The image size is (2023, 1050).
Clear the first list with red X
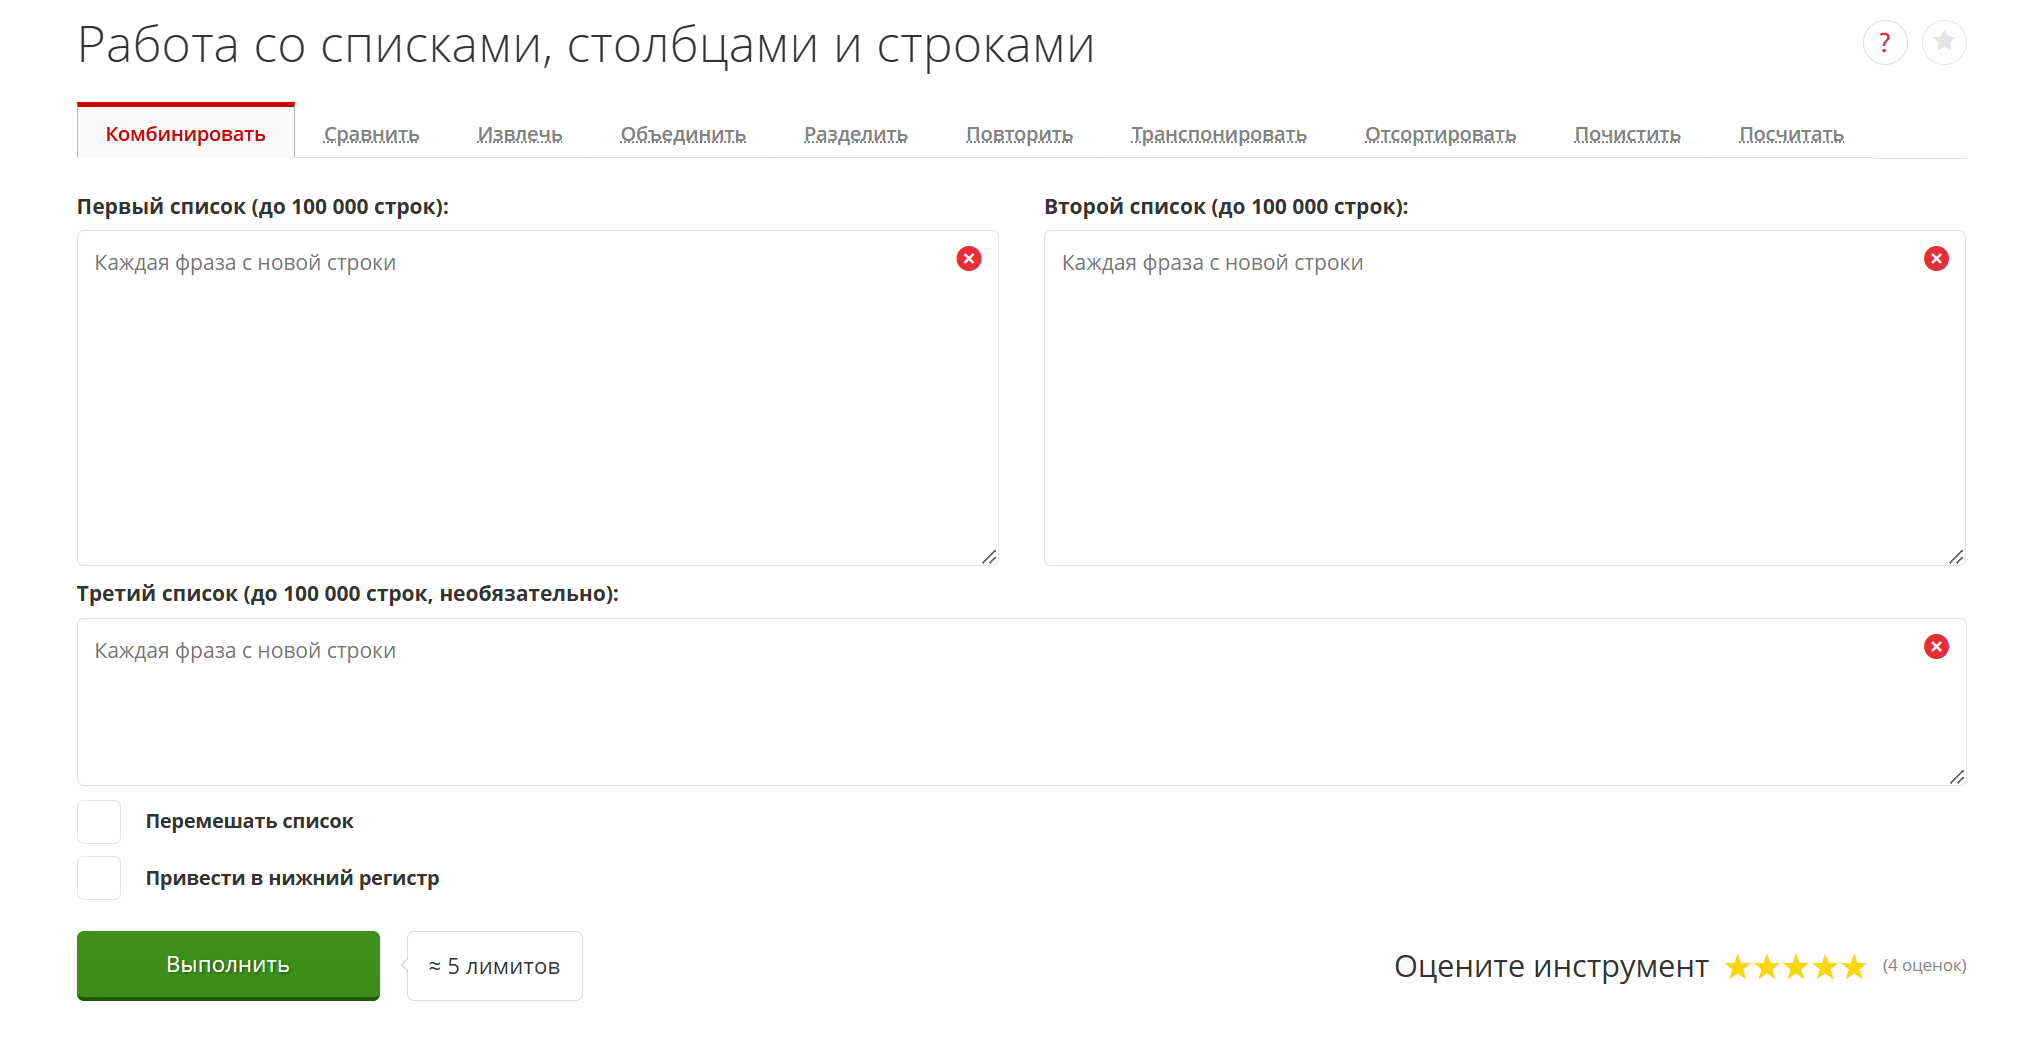tap(969, 259)
